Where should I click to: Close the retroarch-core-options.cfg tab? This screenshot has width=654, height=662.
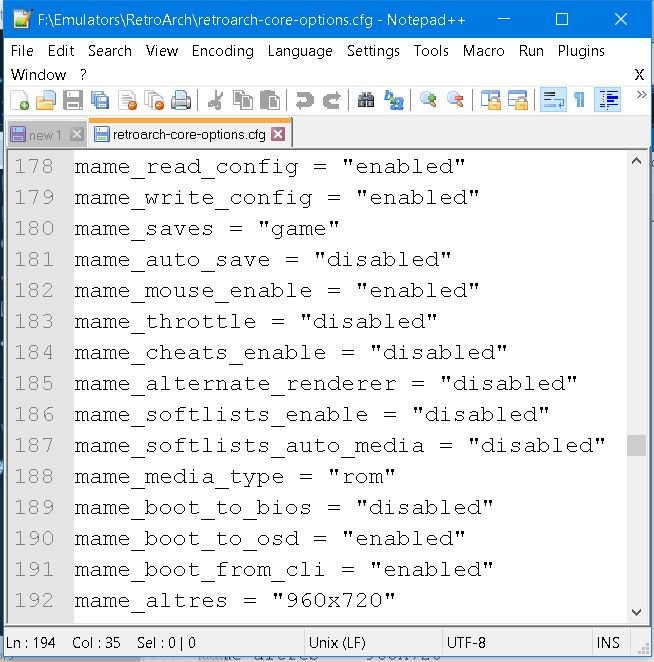tap(278, 134)
